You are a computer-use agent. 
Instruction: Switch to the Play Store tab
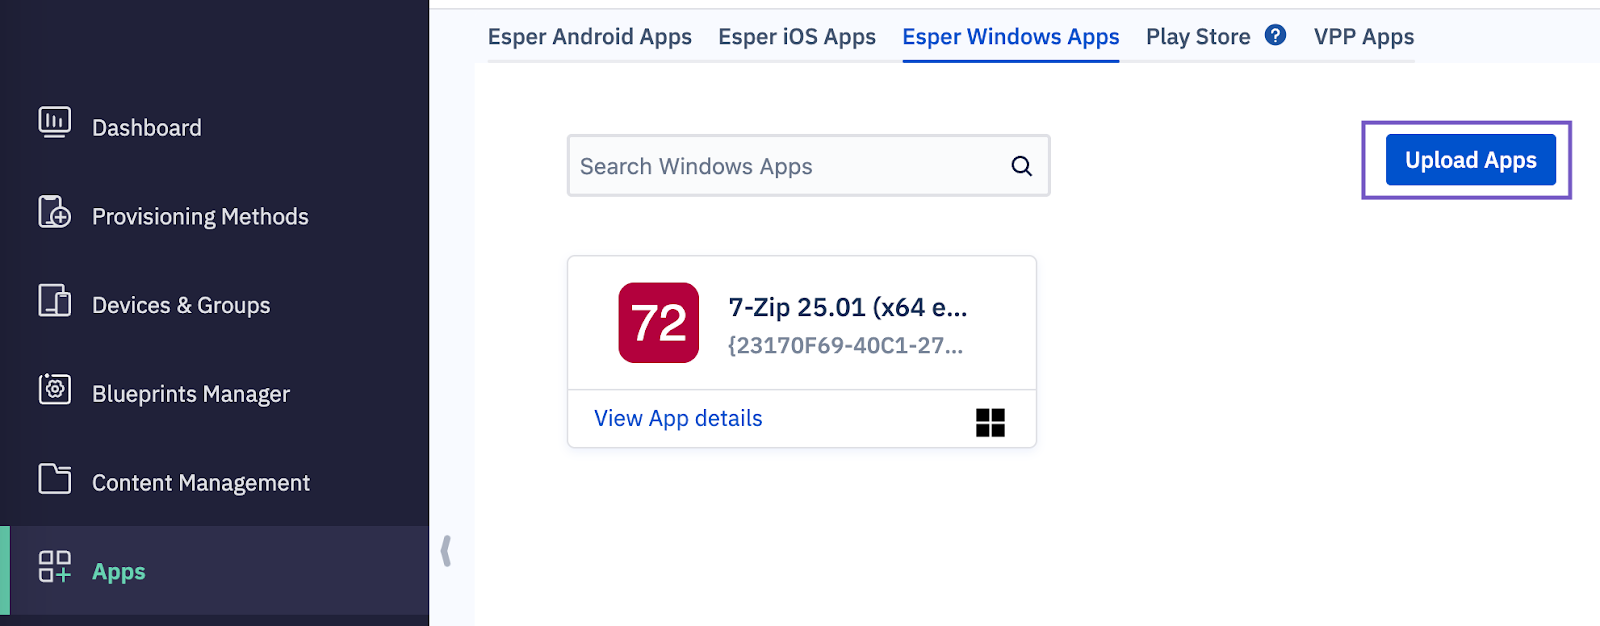click(1197, 36)
